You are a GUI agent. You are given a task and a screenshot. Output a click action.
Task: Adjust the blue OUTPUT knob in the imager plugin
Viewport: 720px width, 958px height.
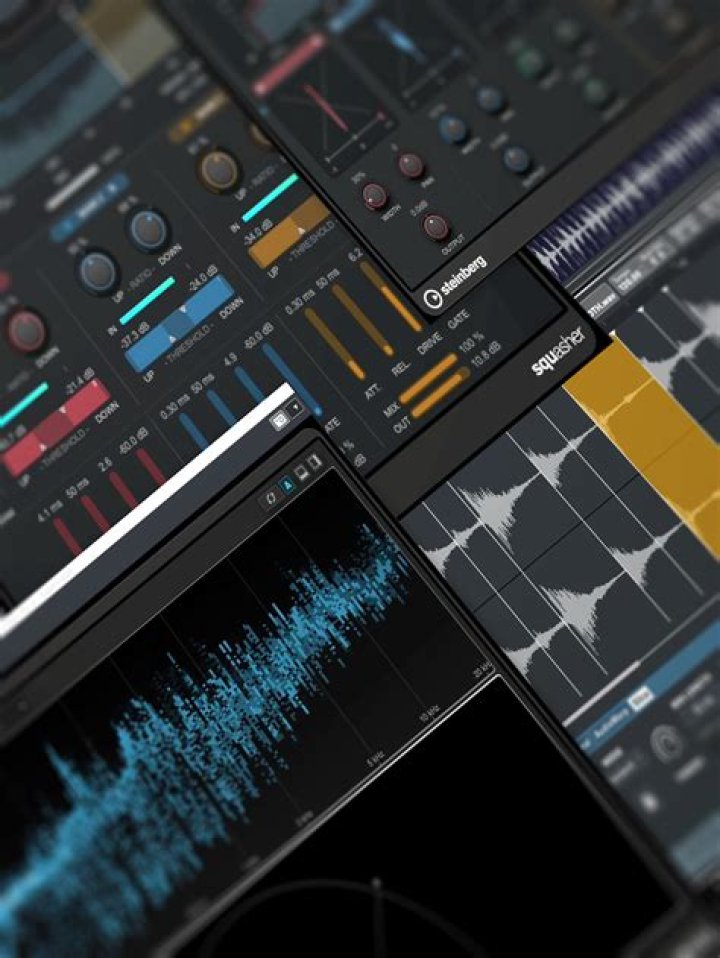[516, 158]
